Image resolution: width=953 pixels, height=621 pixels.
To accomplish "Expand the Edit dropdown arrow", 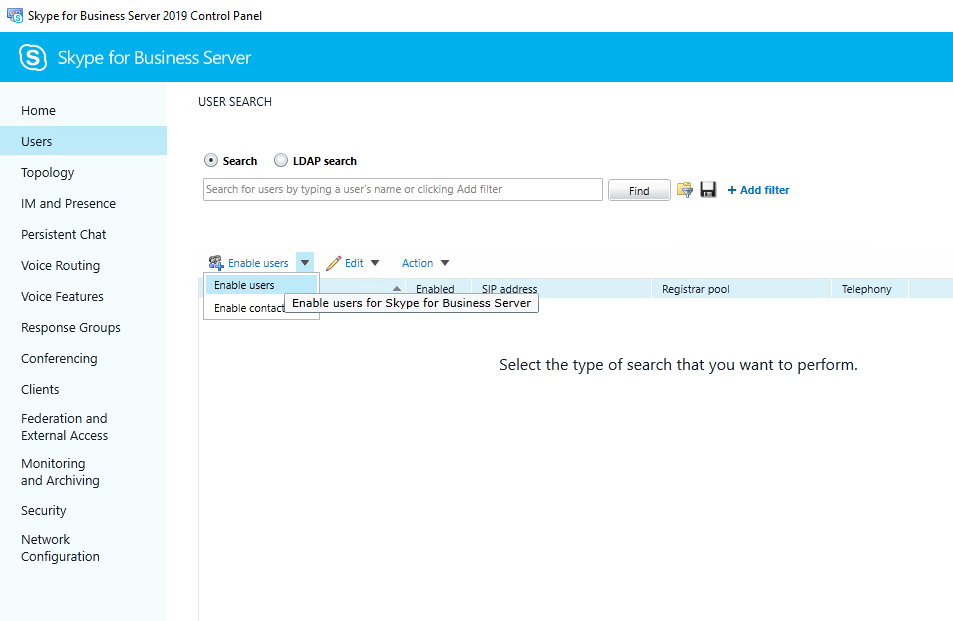I will coord(375,263).
